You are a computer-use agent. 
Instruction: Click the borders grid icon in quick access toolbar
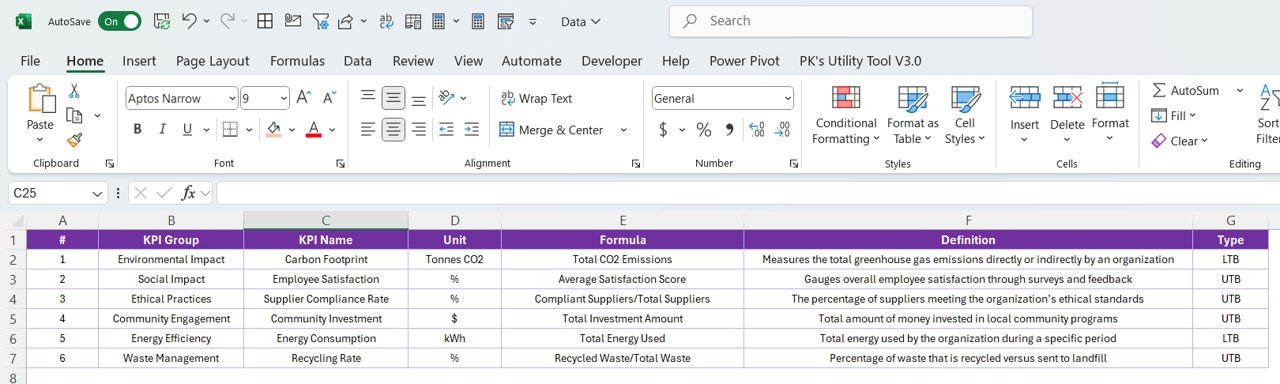click(x=265, y=21)
